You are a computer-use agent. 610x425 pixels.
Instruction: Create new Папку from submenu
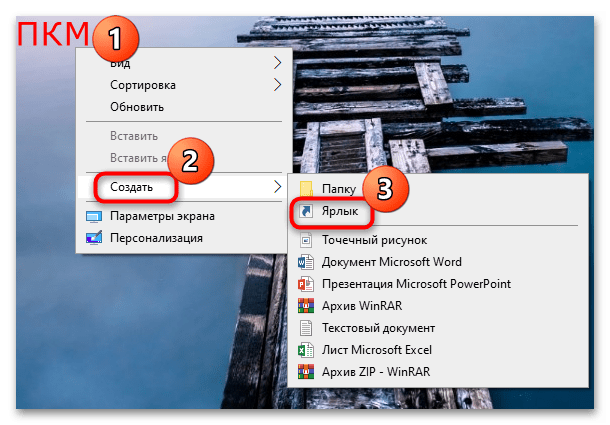tap(438, 189)
